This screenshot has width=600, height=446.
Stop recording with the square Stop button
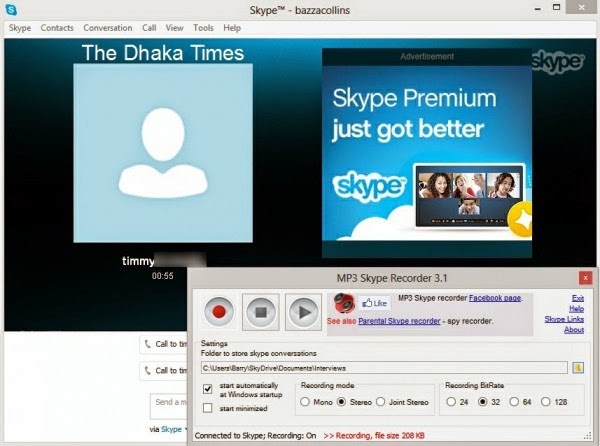(x=261, y=312)
